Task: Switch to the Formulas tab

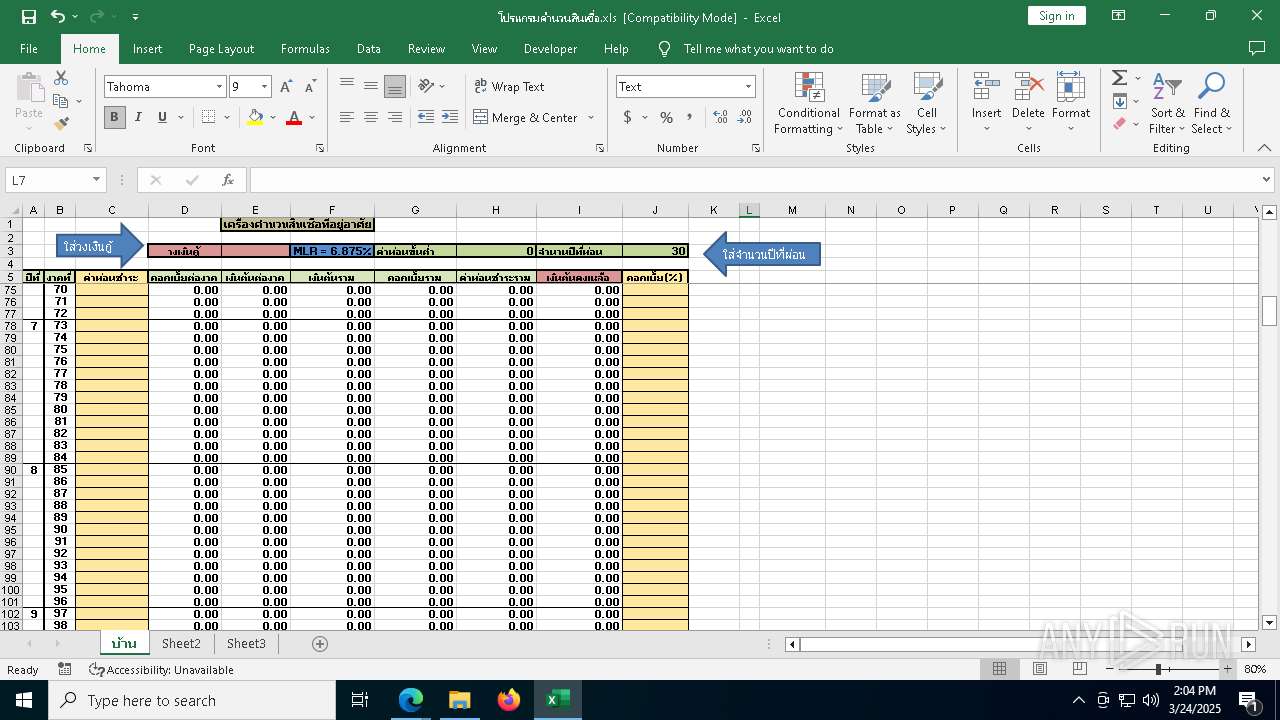Action: (x=305, y=49)
